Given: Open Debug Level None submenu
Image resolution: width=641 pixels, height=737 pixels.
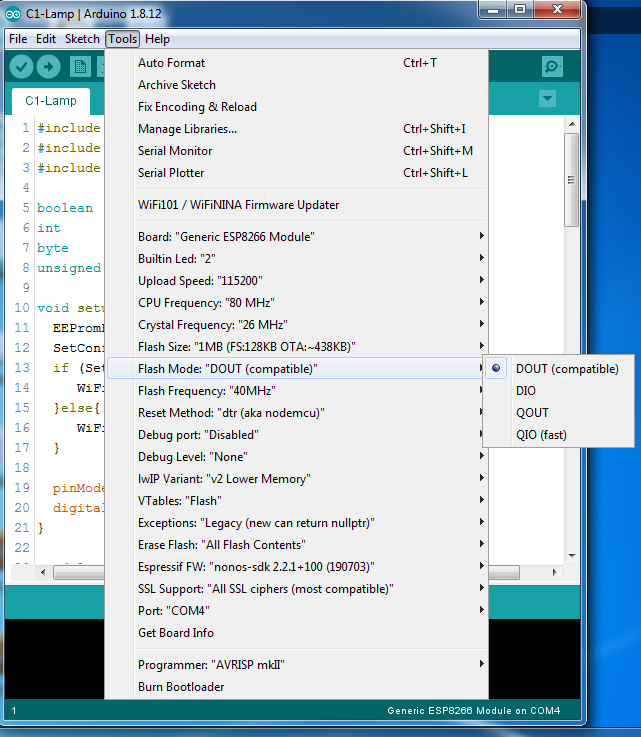Looking at the screenshot, I should [297, 457].
